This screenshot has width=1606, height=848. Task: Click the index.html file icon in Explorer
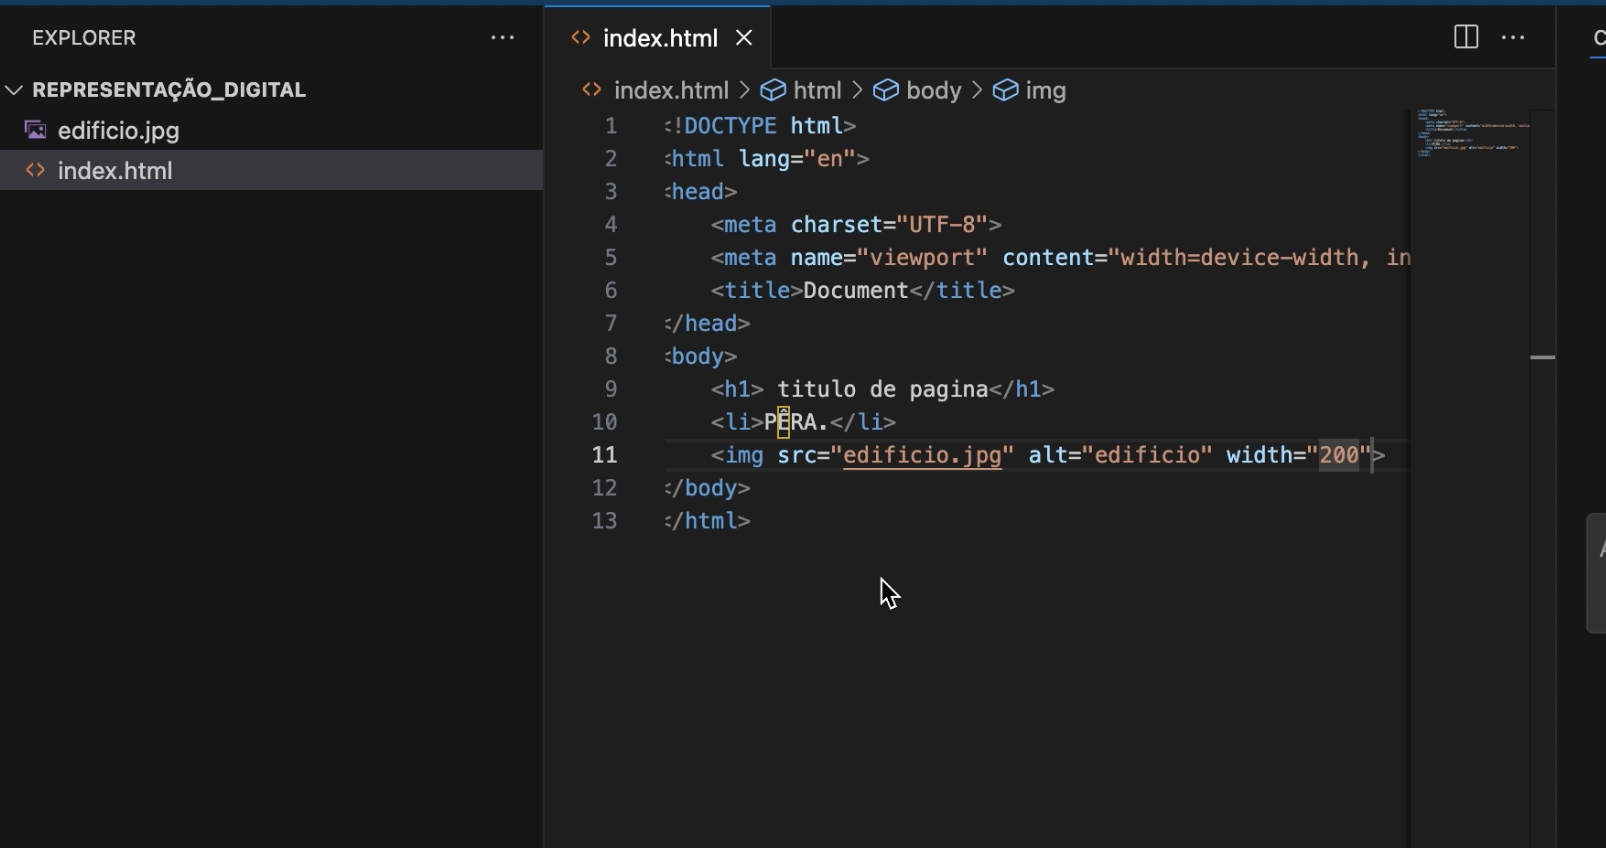tap(36, 171)
